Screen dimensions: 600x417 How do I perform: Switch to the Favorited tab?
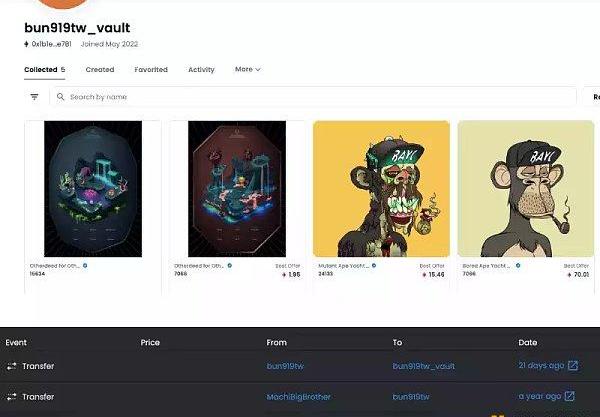(x=151, y=70)
